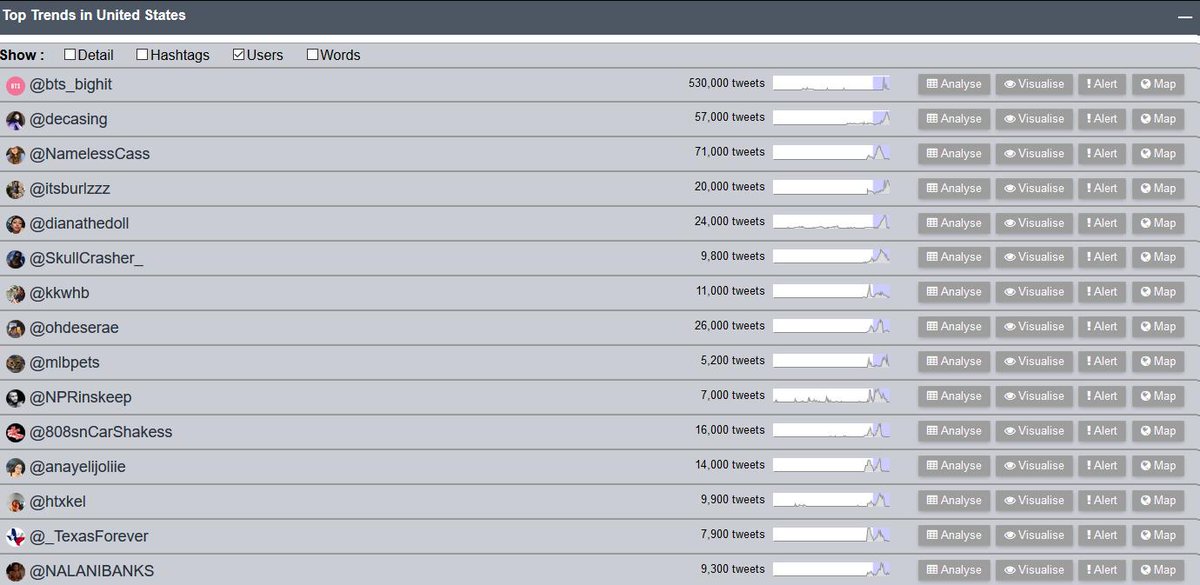This screenshot has height=585, width=1200.
Task: Open the Analyse view for @bts_bighit
Action: 953,84
